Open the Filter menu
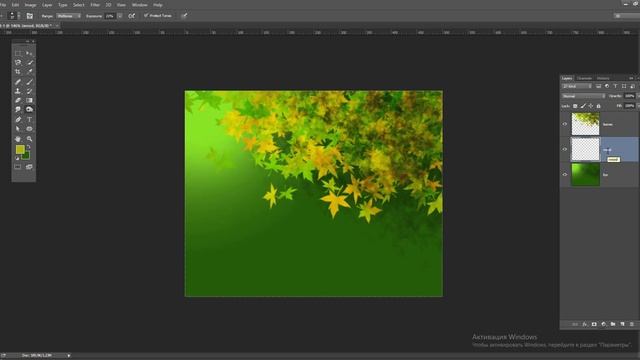The image size is (640, 360). pos(95,5)
